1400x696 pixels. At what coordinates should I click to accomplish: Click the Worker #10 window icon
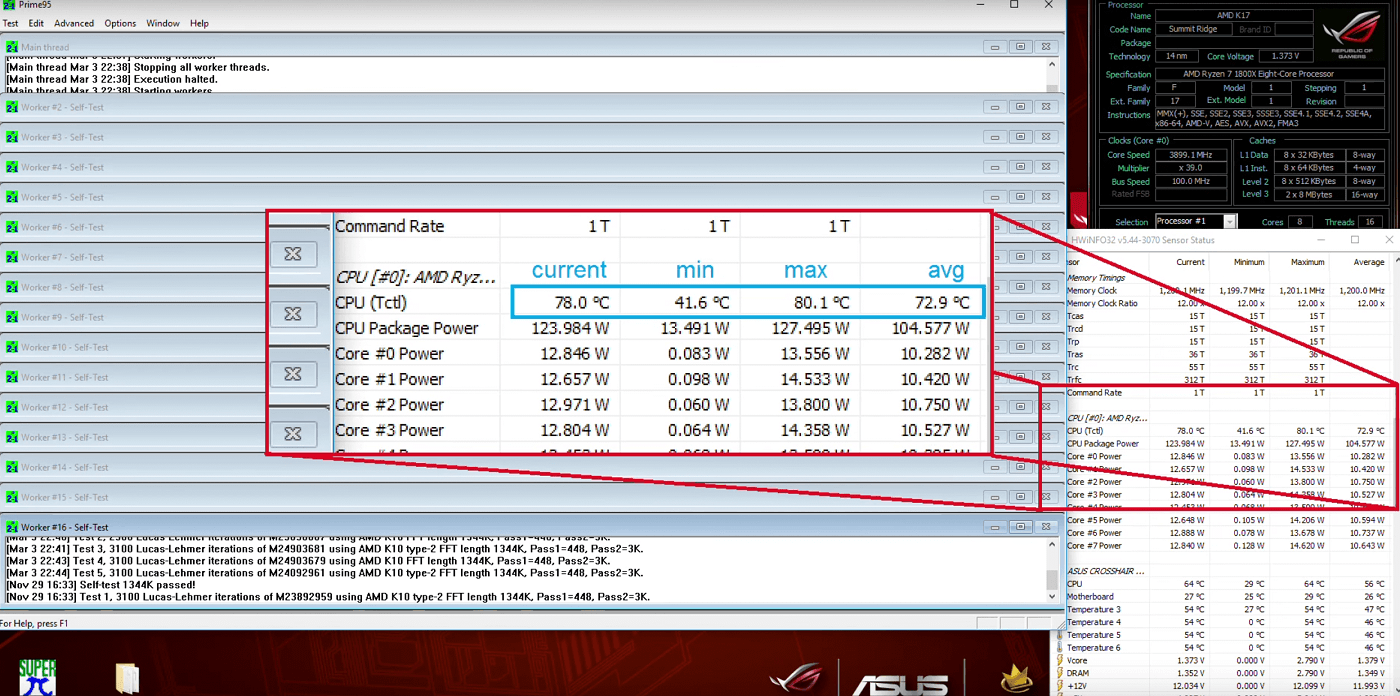pyautogui.click(x=12, y=347)
